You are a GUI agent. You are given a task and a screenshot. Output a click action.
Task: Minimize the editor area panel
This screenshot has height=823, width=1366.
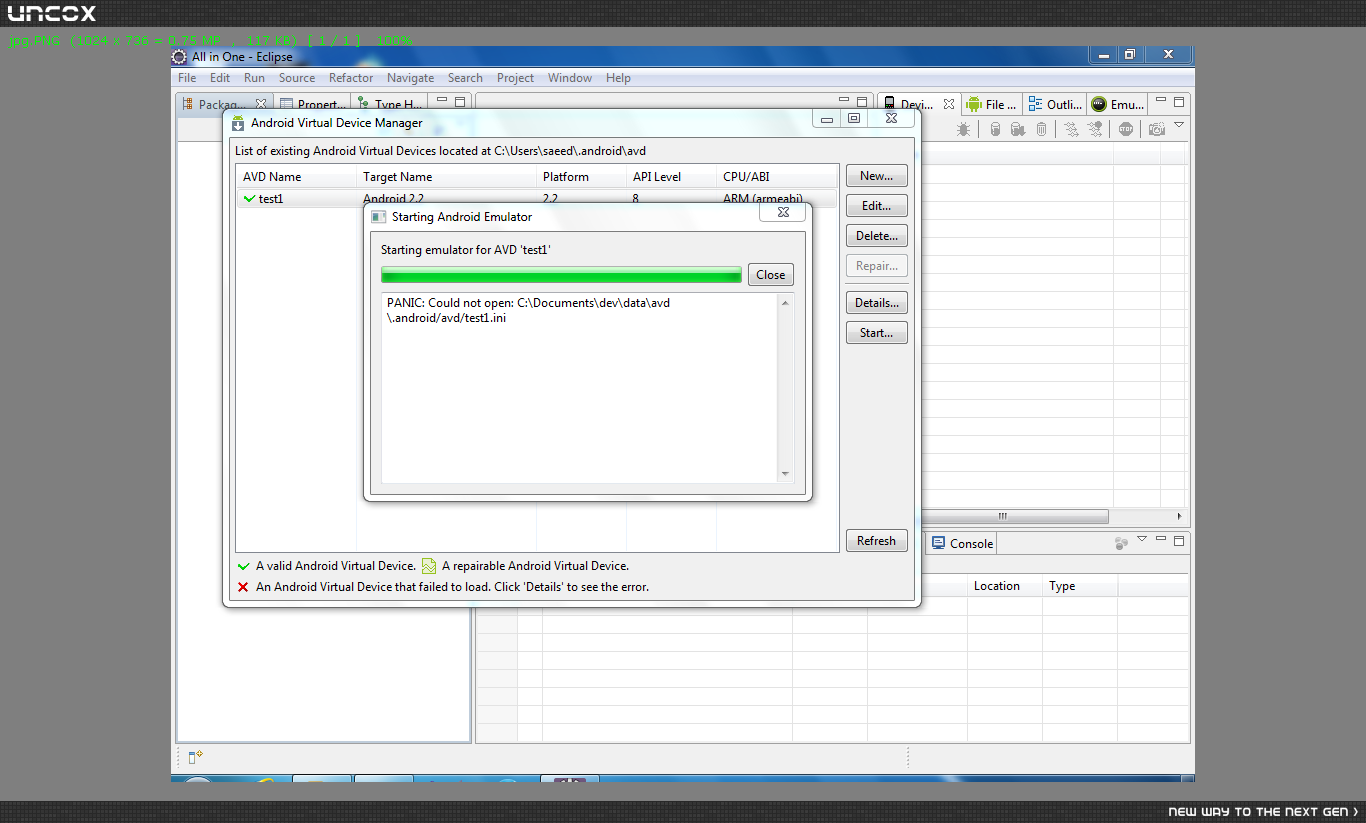(845, 101)
